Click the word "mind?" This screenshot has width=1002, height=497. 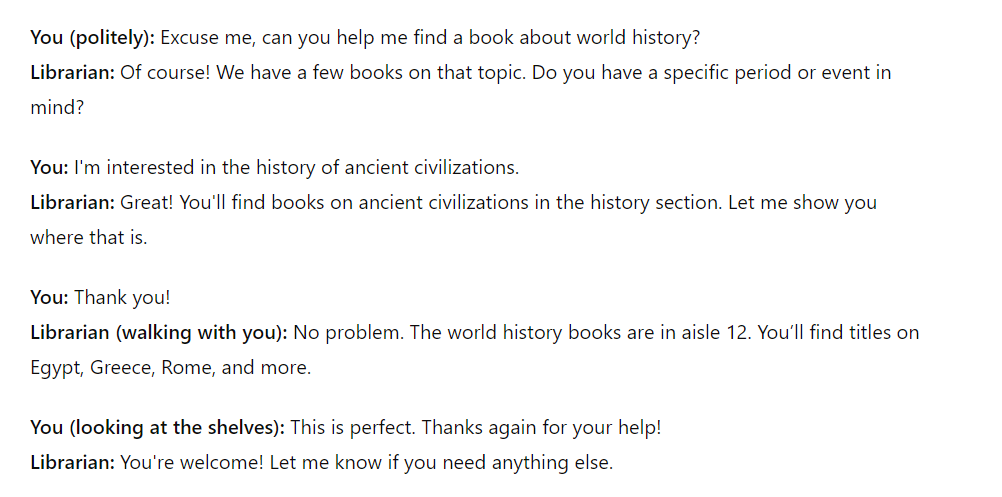57,107
